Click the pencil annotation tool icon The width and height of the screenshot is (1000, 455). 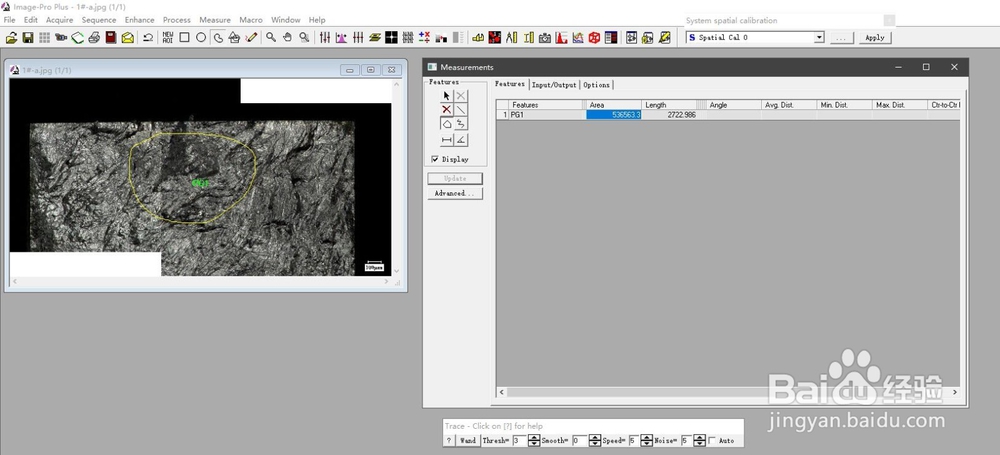click(251, 38)
